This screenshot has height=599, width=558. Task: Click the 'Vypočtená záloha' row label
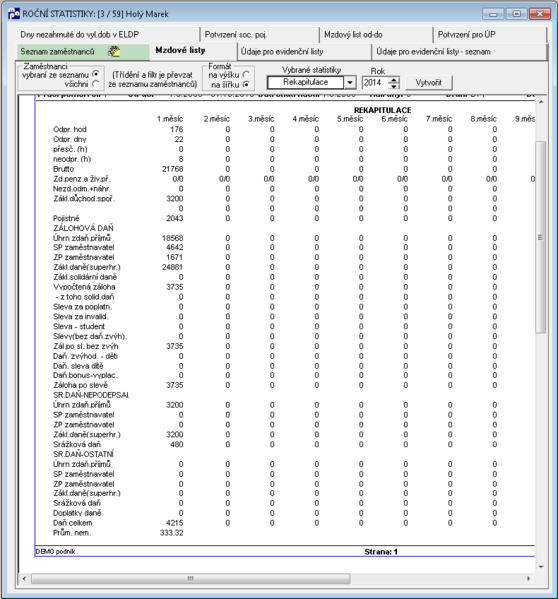(x=84, y=287)
